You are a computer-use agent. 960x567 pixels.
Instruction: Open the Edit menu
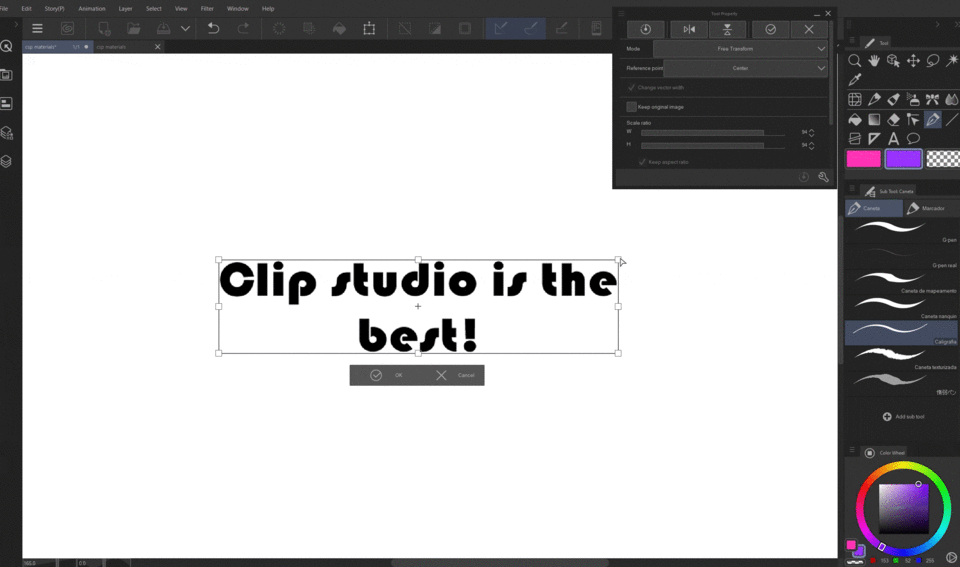tap(26, 9)
